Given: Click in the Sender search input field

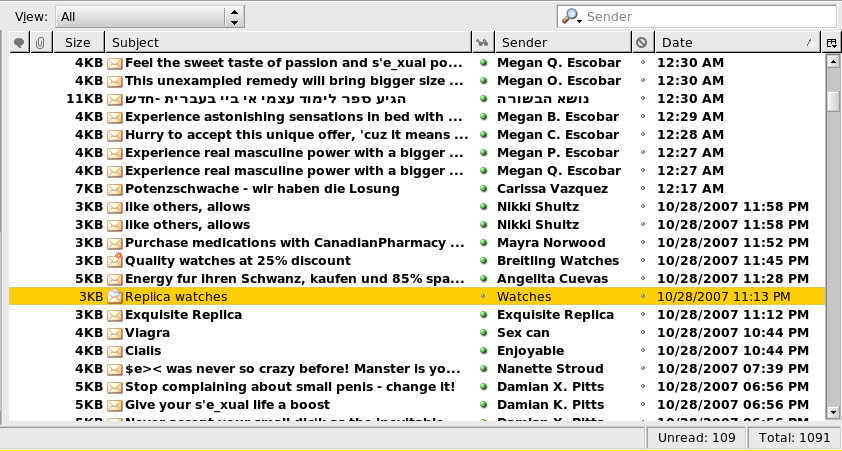Looking at the screenshot, I should [708, 16].
